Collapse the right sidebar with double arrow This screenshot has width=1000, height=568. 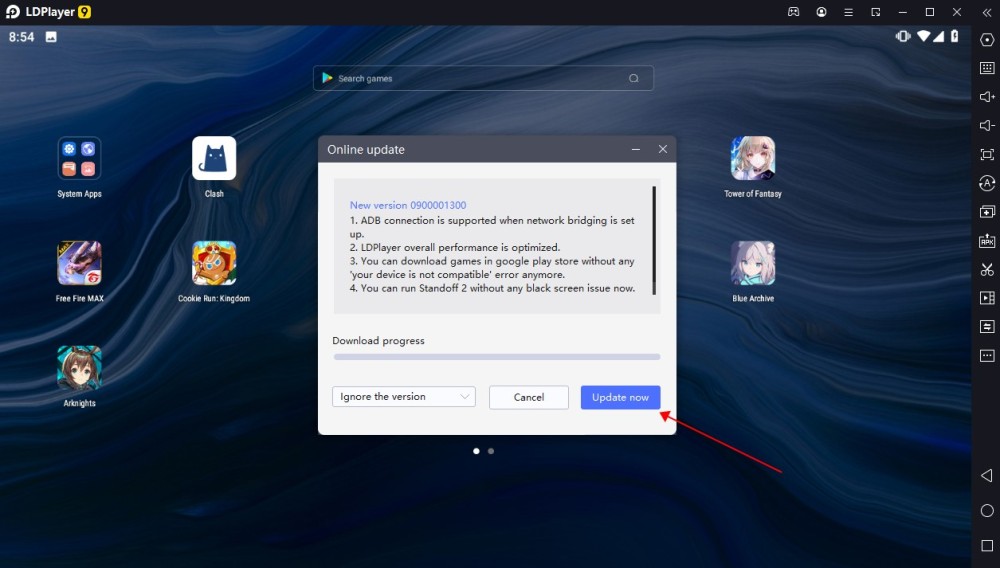pos(987,12)
